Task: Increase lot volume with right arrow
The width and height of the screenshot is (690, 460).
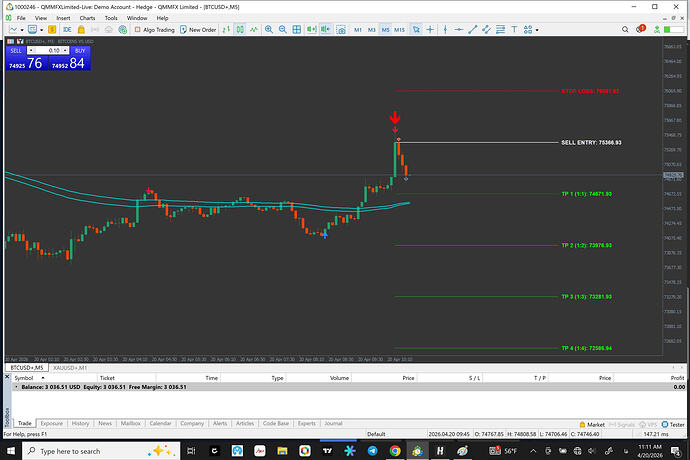Action: [65, 51]
